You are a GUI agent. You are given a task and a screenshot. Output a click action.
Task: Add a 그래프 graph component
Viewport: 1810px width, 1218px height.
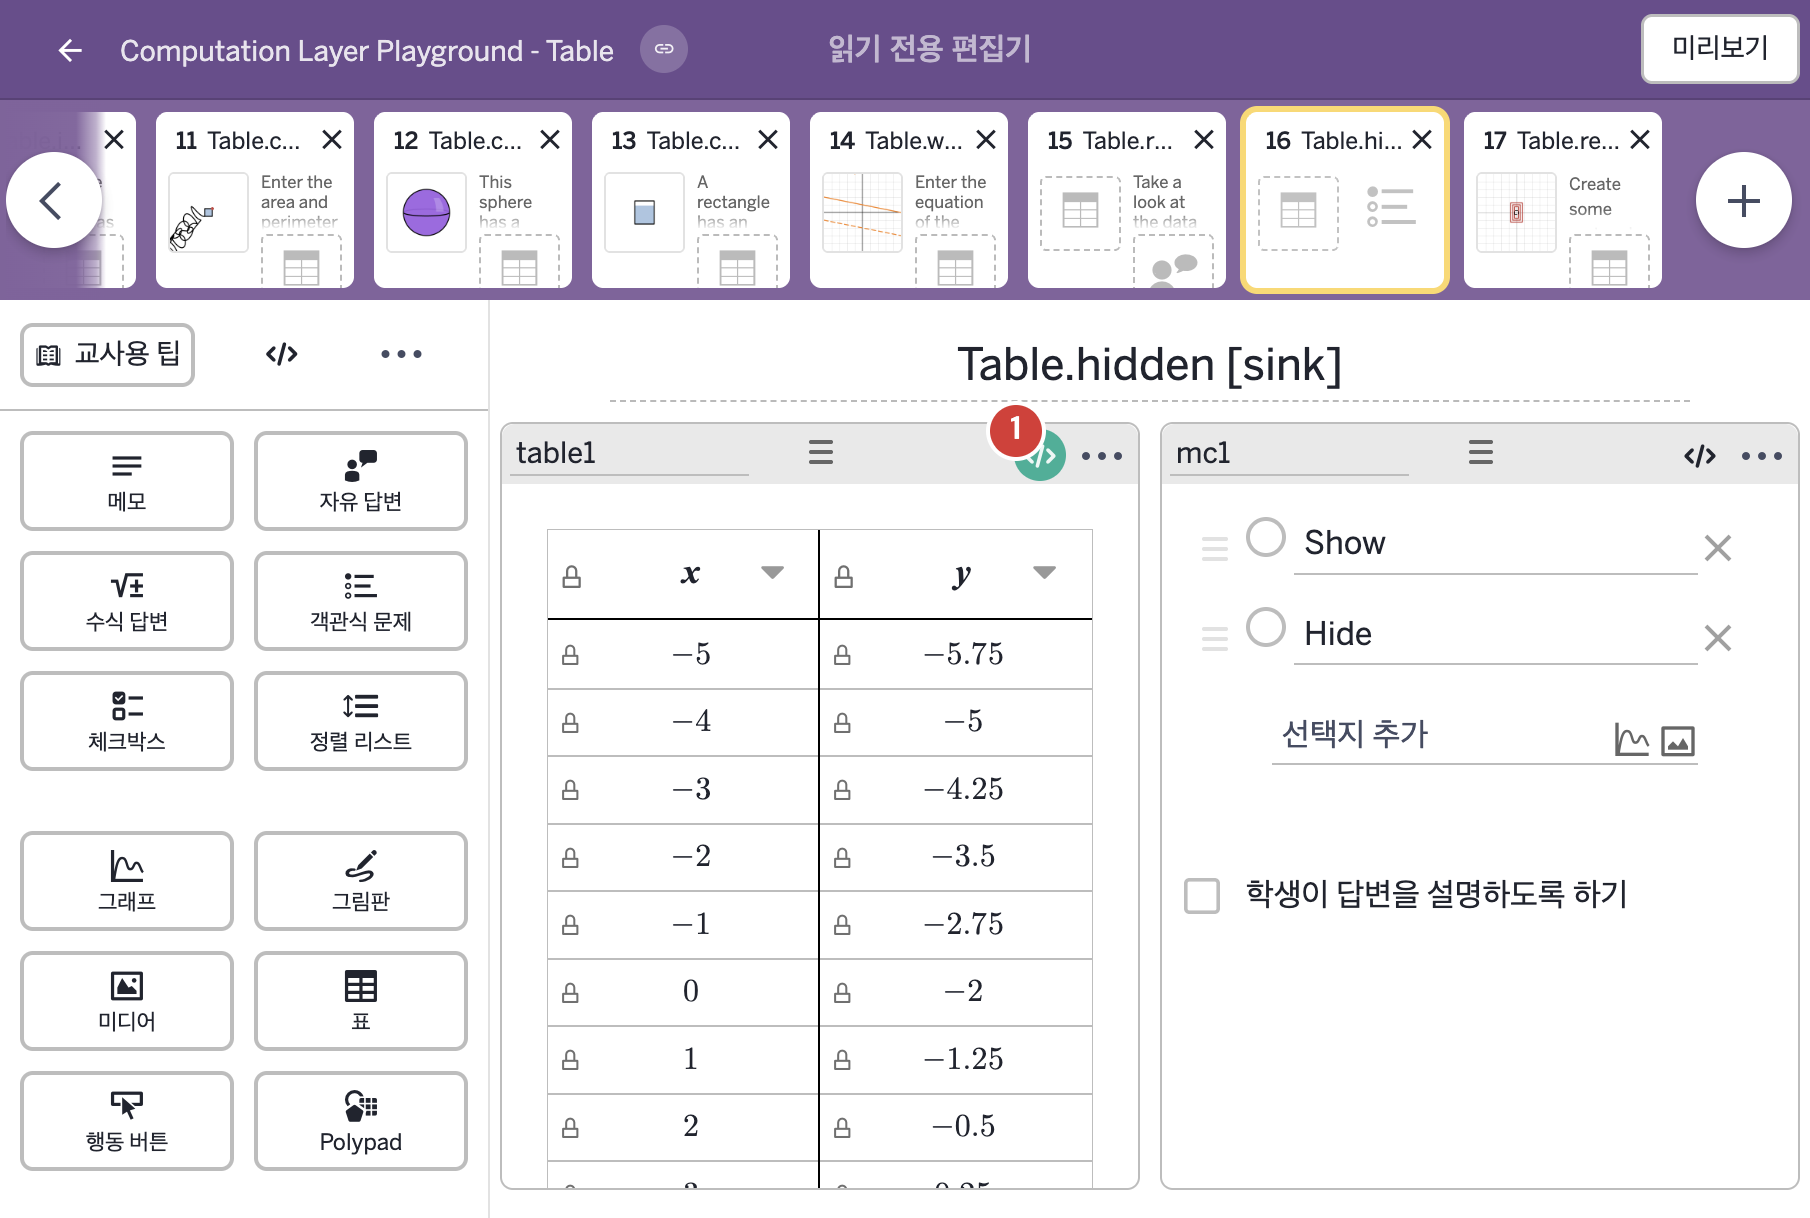(x=127, y=881)
